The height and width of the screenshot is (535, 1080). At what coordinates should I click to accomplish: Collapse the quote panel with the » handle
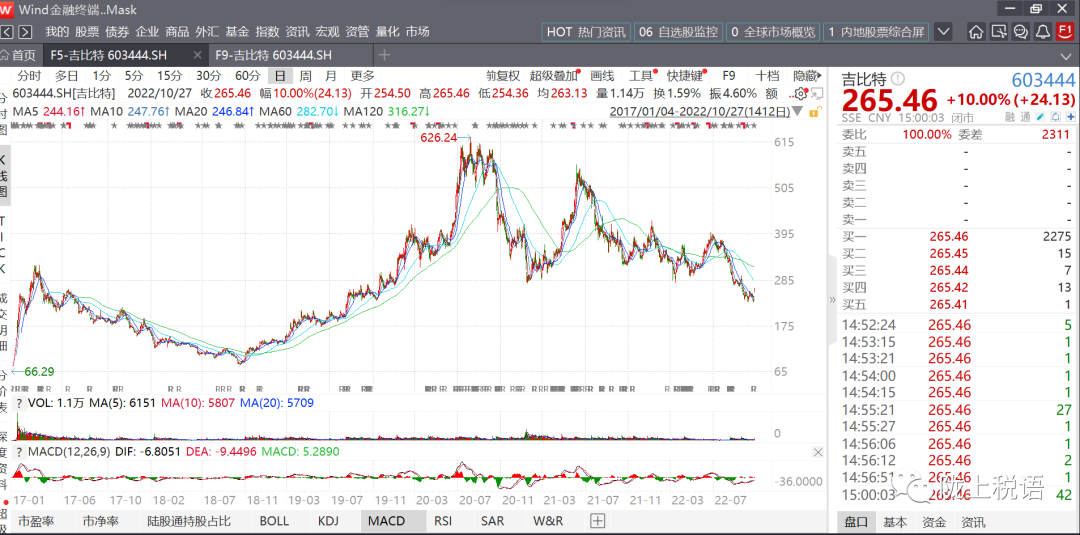coord(831,300)
